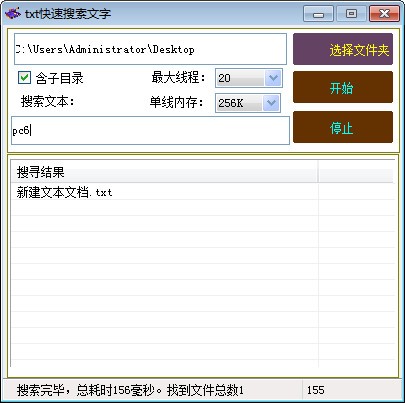Focus the folder path input field
Image resolution: width=405 pixels, height=403 pixels.
150,49
